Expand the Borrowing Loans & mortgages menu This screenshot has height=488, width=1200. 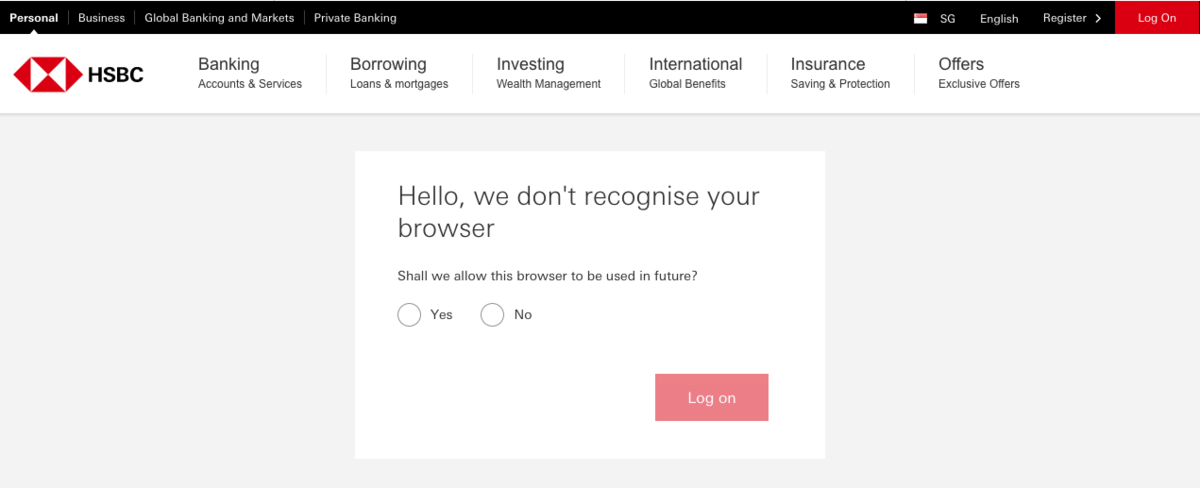tap(399, 73)
